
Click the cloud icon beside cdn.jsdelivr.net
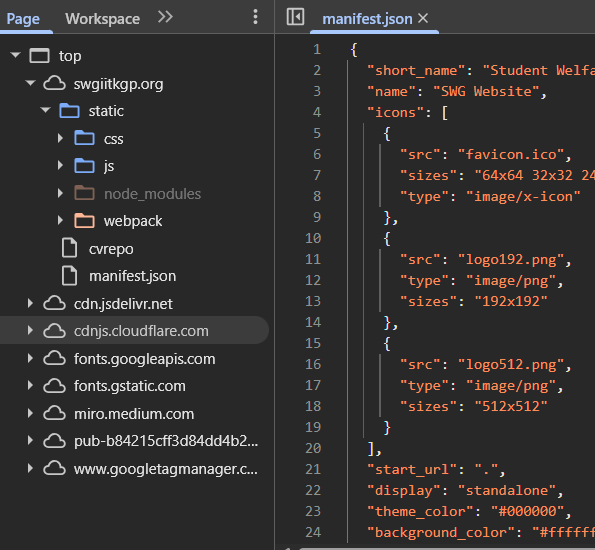pyautogui.click(x=54, y=303)
